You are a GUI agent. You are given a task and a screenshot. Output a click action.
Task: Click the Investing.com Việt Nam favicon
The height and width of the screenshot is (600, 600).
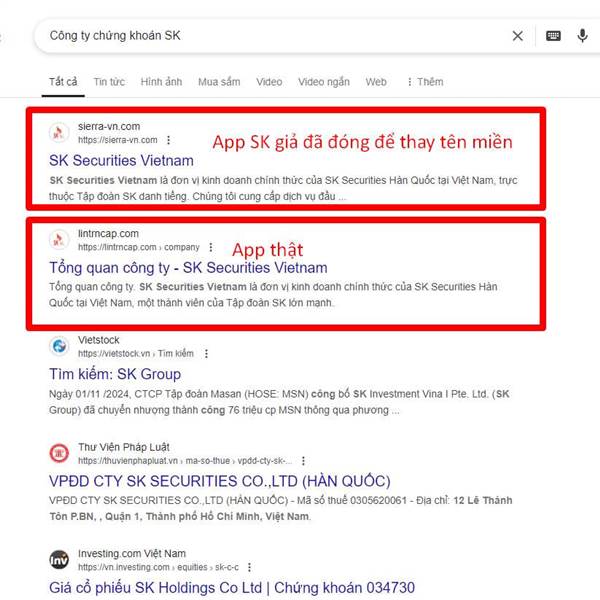click(59, 559)
